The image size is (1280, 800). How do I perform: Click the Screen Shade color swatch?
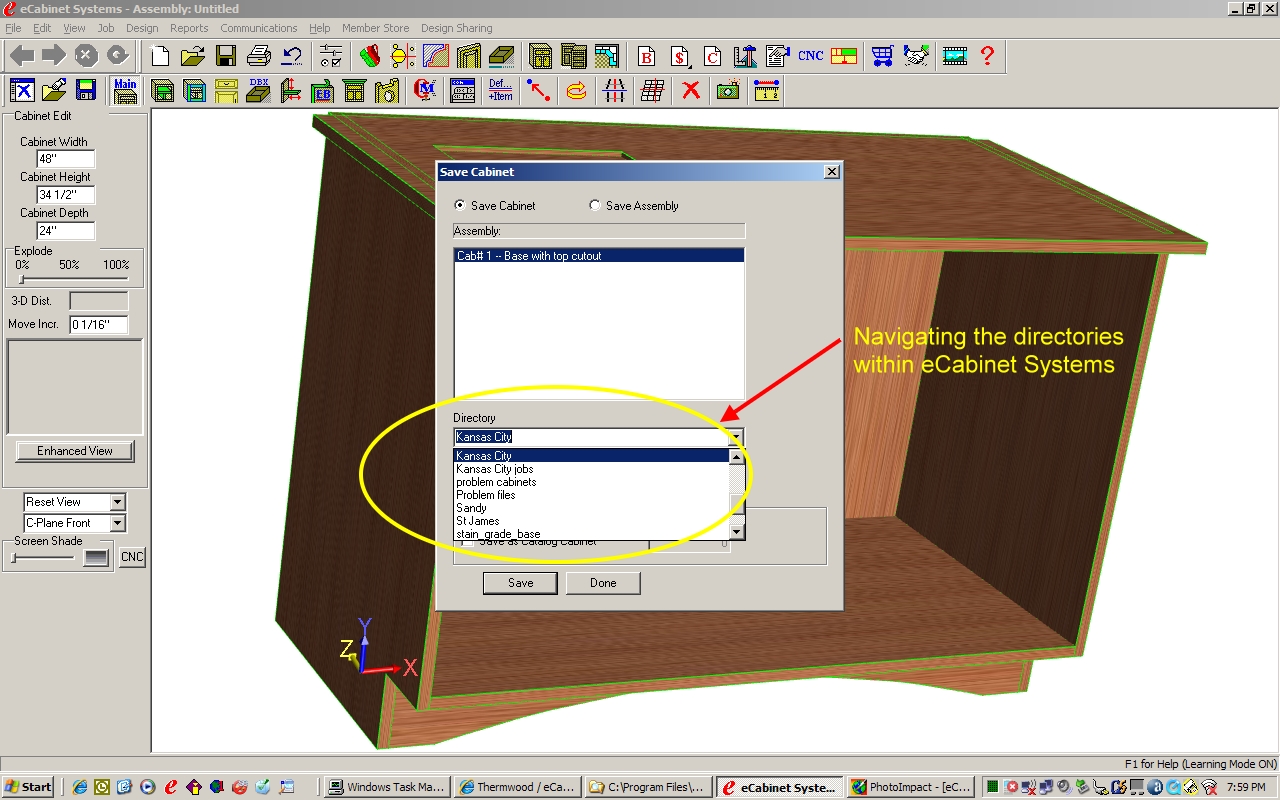point(96,558)
